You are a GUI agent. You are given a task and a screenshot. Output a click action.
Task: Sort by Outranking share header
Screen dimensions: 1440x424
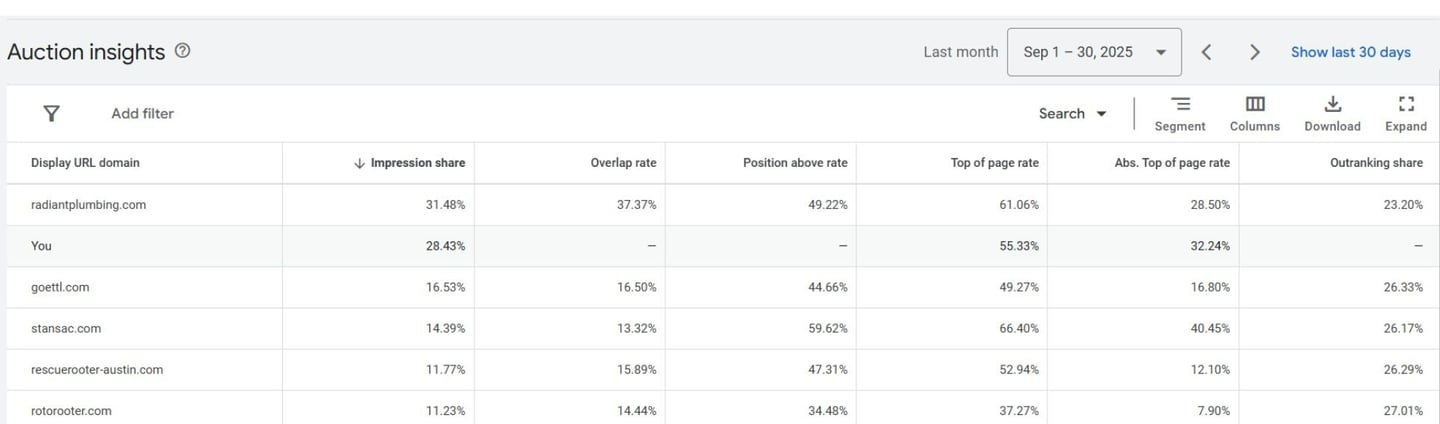(1376, 163)
